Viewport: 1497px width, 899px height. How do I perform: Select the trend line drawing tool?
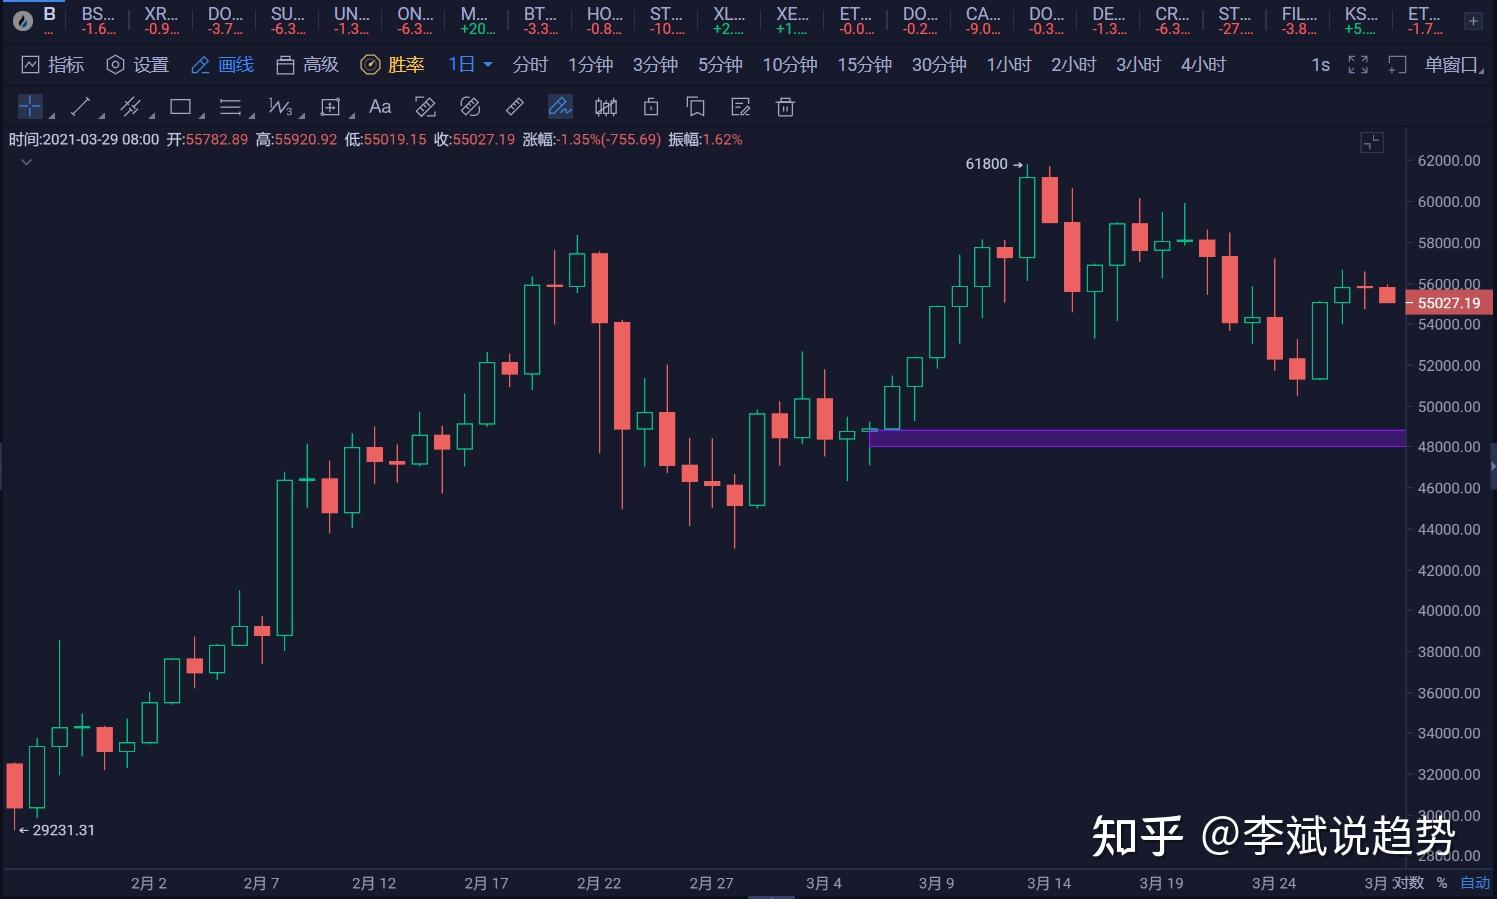[x=81, y=107]
